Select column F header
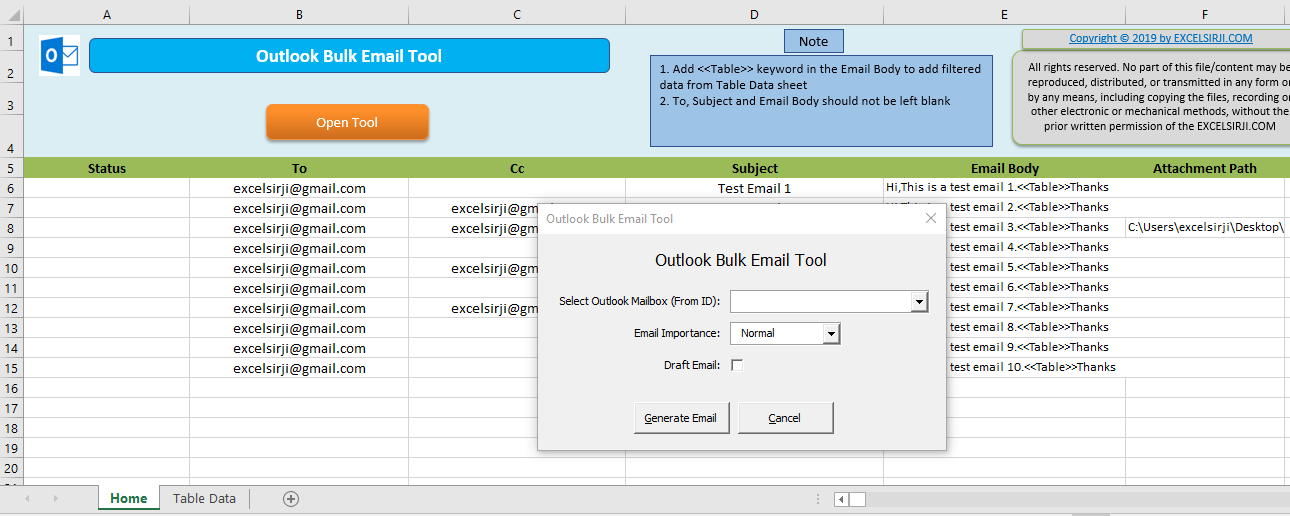Image resolution: width=1290 pixels, height=516 pixels. pos(1205,14)
